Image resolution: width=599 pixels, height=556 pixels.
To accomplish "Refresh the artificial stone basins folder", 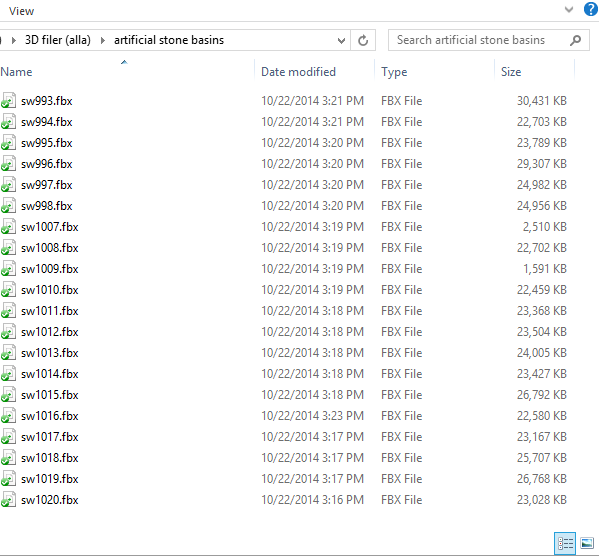I will [x=363, y=40].
